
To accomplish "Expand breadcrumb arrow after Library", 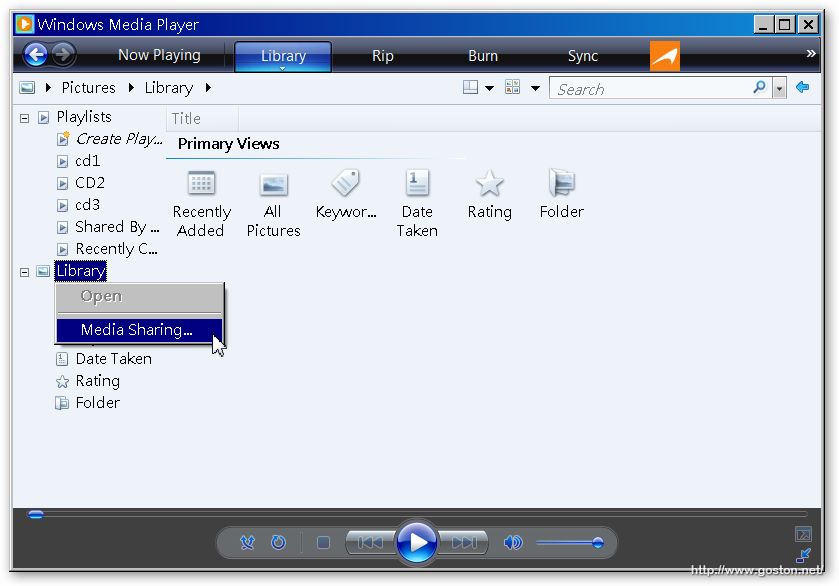I will coord(208,87).
